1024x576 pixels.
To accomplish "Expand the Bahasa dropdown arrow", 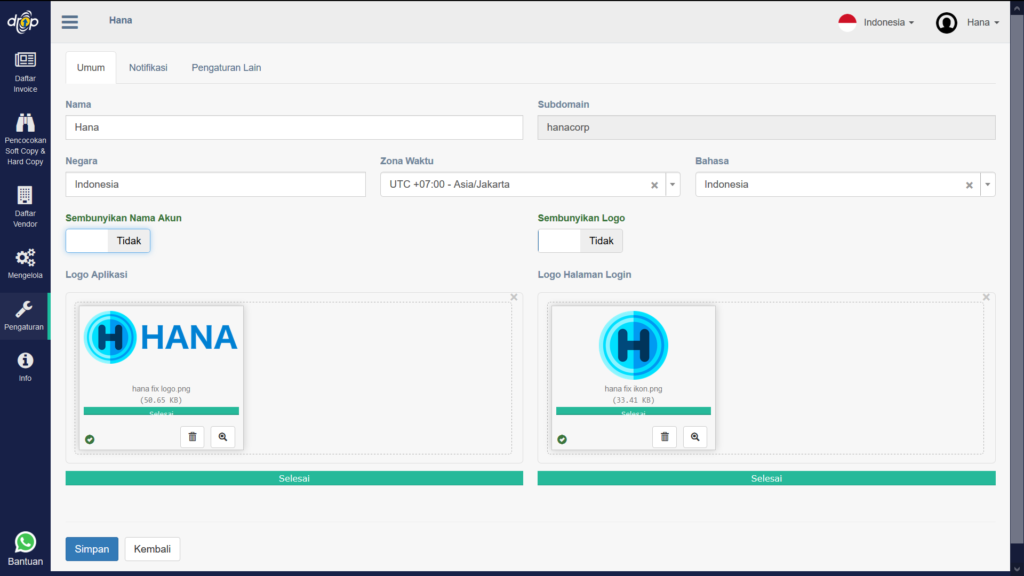I will 988,185.
